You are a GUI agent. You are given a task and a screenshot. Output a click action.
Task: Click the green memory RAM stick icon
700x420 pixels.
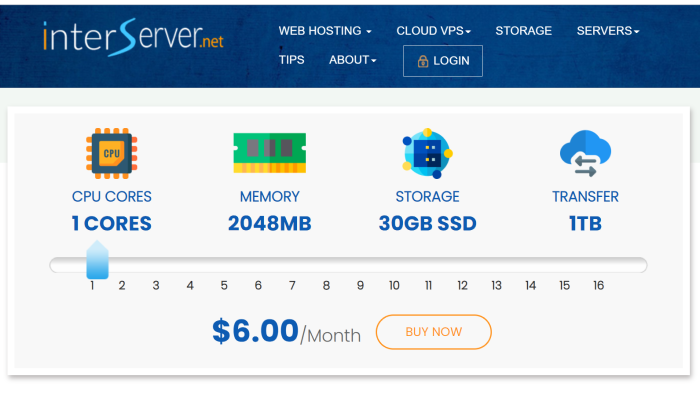(270, 153)
